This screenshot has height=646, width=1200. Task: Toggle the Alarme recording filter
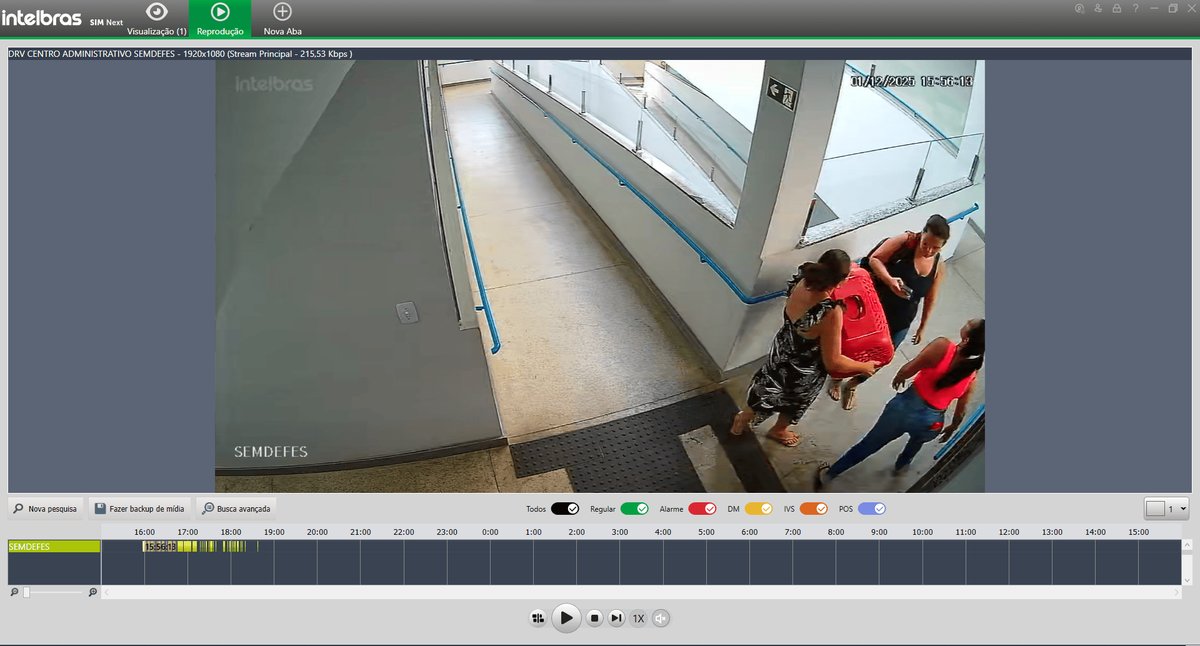tap(702, 508)
